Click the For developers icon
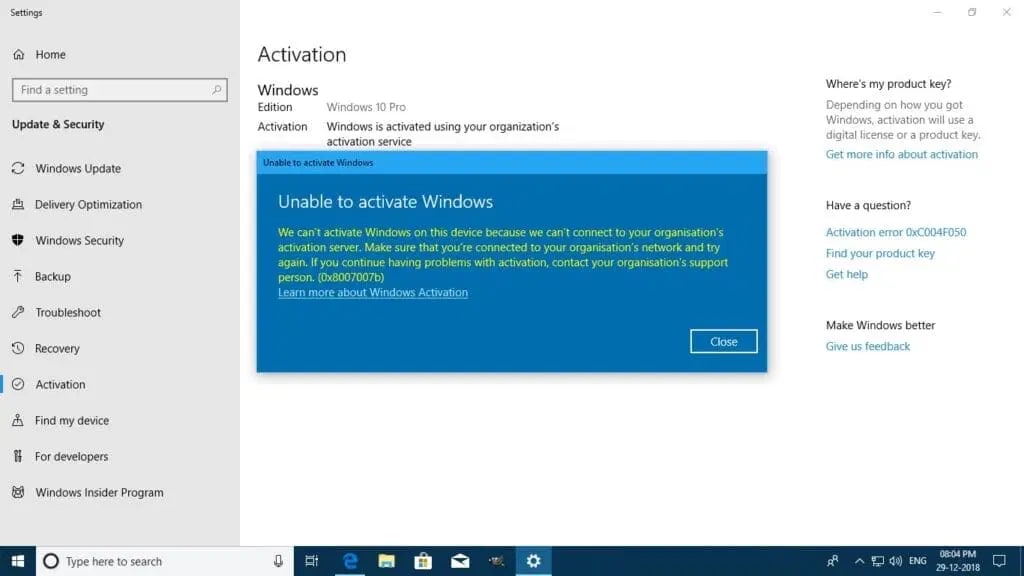The height and width of the screenshot is (576, 1024). coord(18,456)
